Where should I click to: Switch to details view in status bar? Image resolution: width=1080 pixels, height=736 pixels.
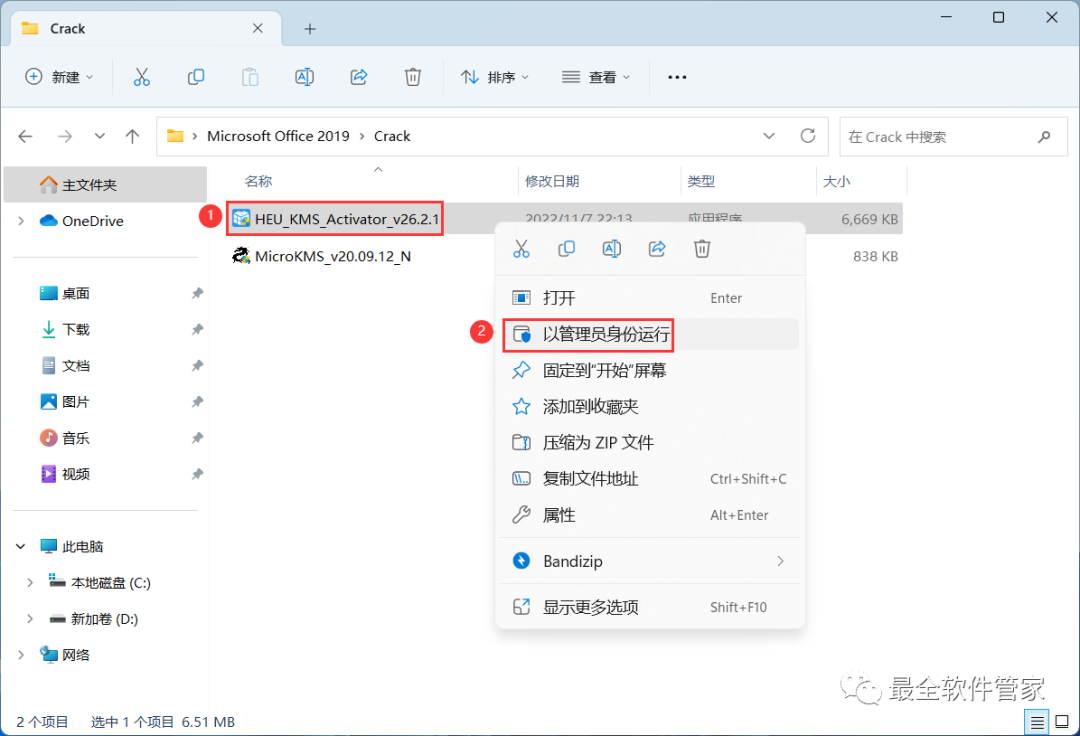tap(1037, 722)
